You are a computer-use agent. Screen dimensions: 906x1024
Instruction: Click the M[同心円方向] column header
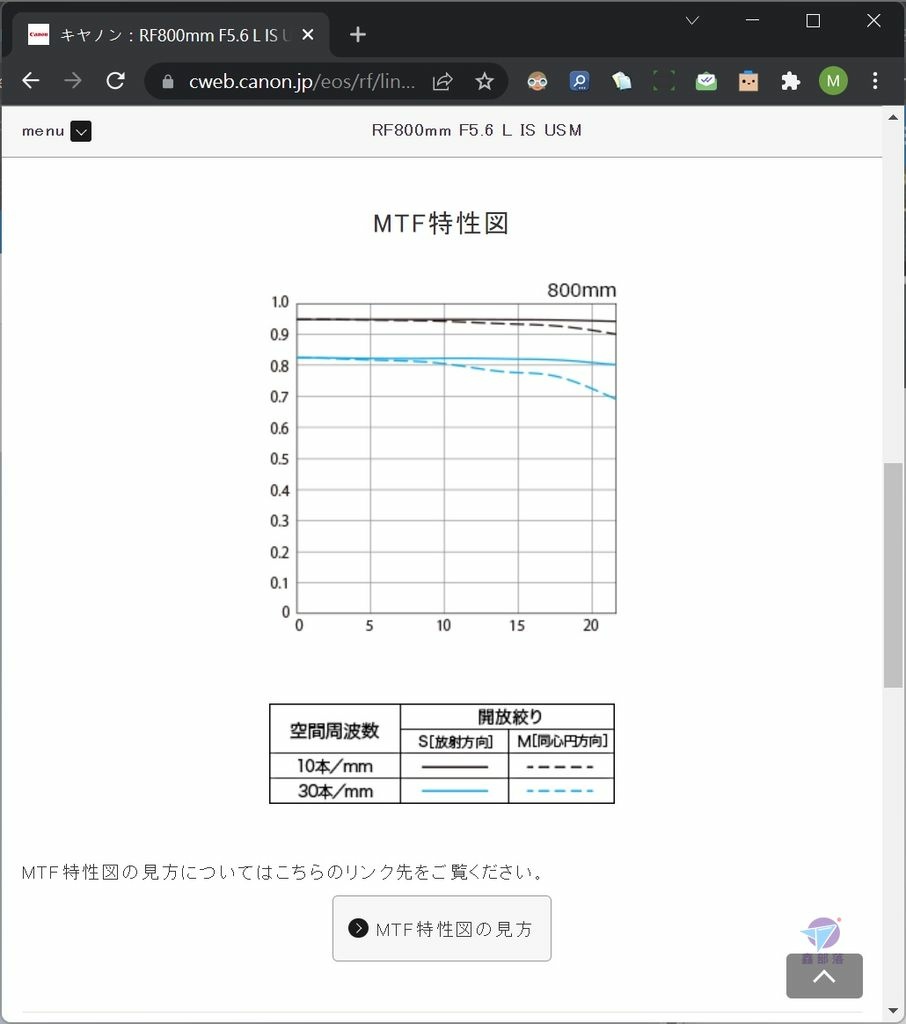(x=562, y=741)
